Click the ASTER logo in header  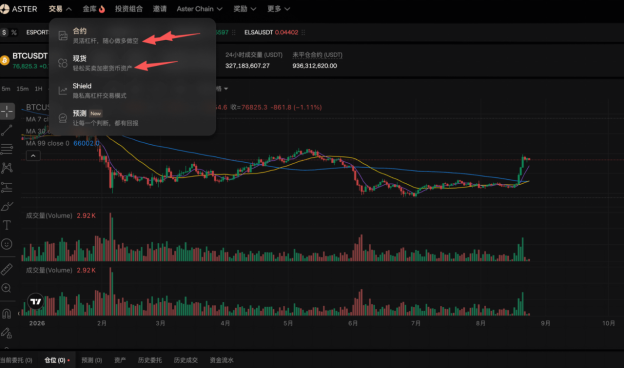(19, 9)
